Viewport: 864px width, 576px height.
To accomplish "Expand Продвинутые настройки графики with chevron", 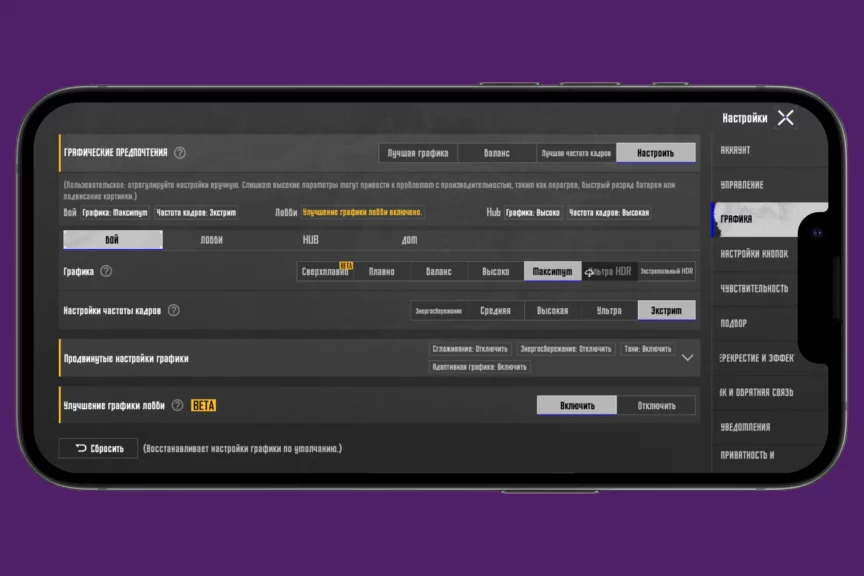I will point(687,358).
